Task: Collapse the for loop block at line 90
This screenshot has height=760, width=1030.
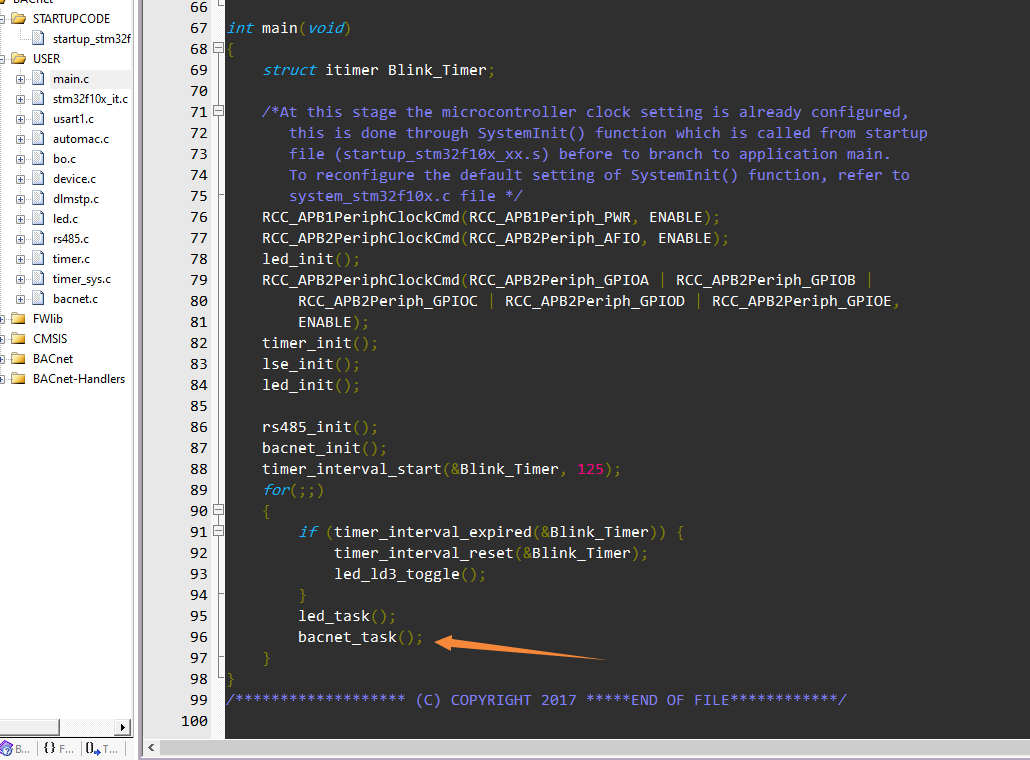Action: (219, 510)
